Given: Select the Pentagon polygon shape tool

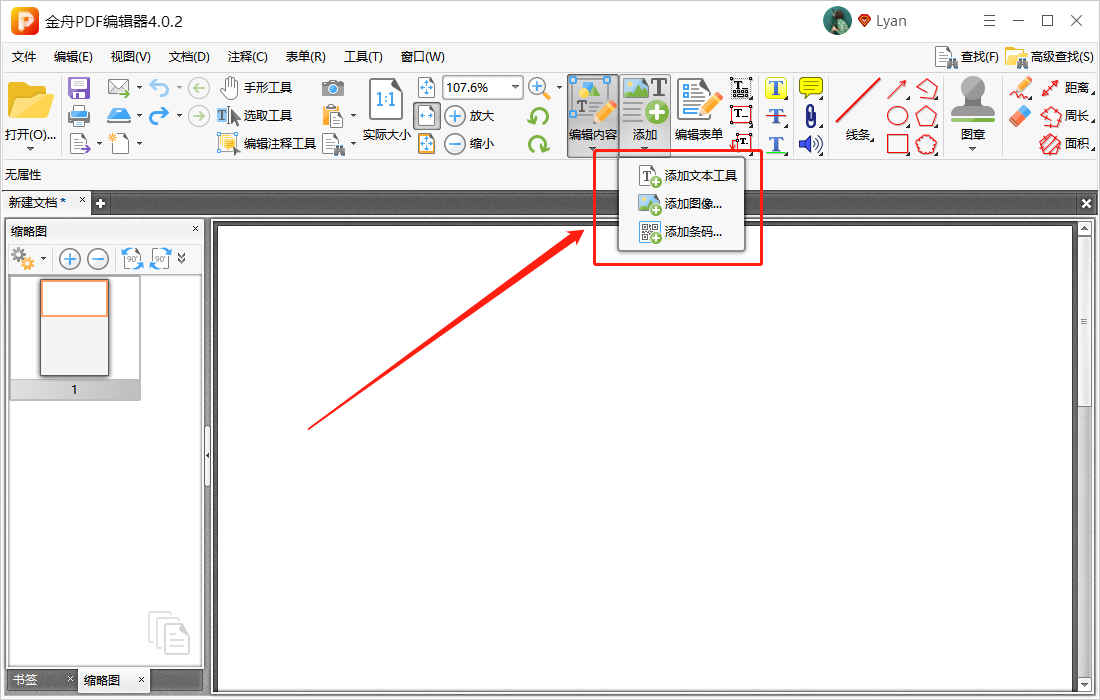Looking at the screenshot, I should coord(926,116).
